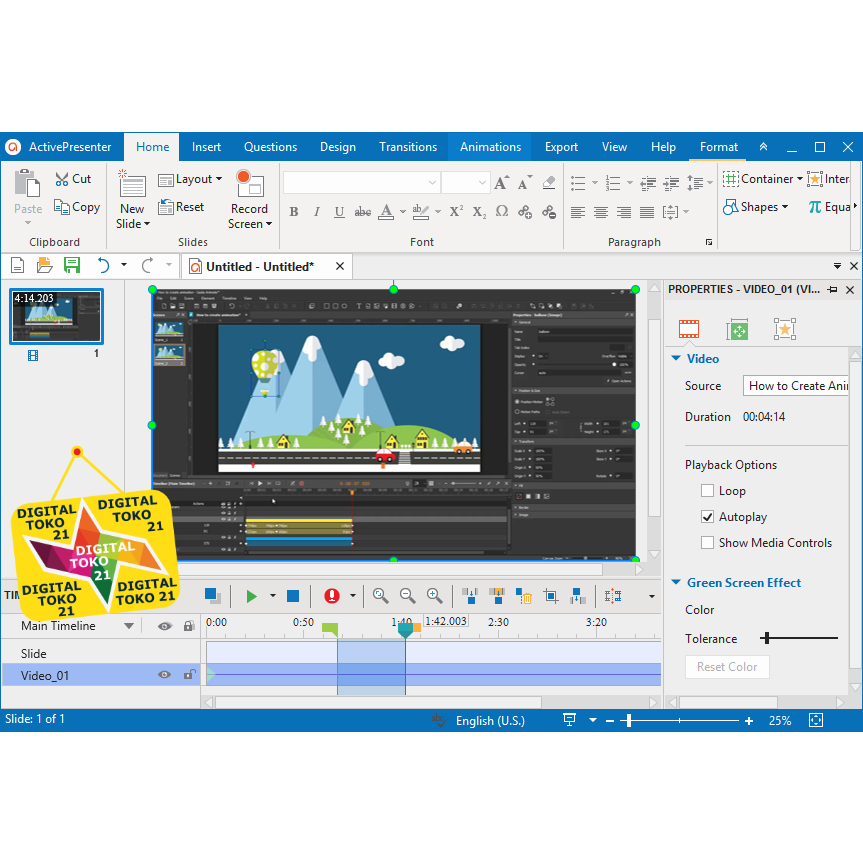Open the Size & Properties tab icon
The height and width of the screenshot is (863, 863).
coord(737,329)
